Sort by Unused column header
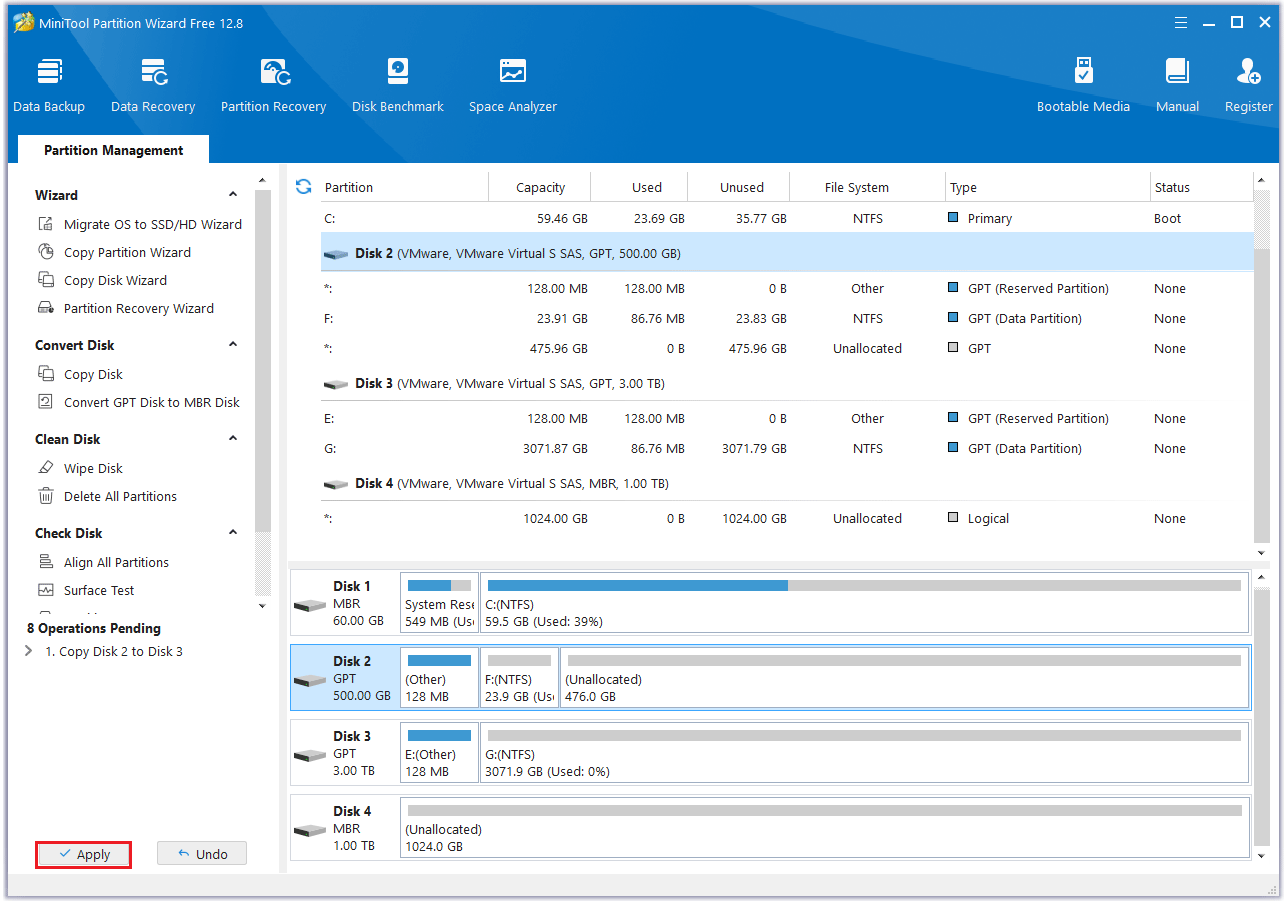The width and height of the screenshot is (1285, 903). (740, 187)
